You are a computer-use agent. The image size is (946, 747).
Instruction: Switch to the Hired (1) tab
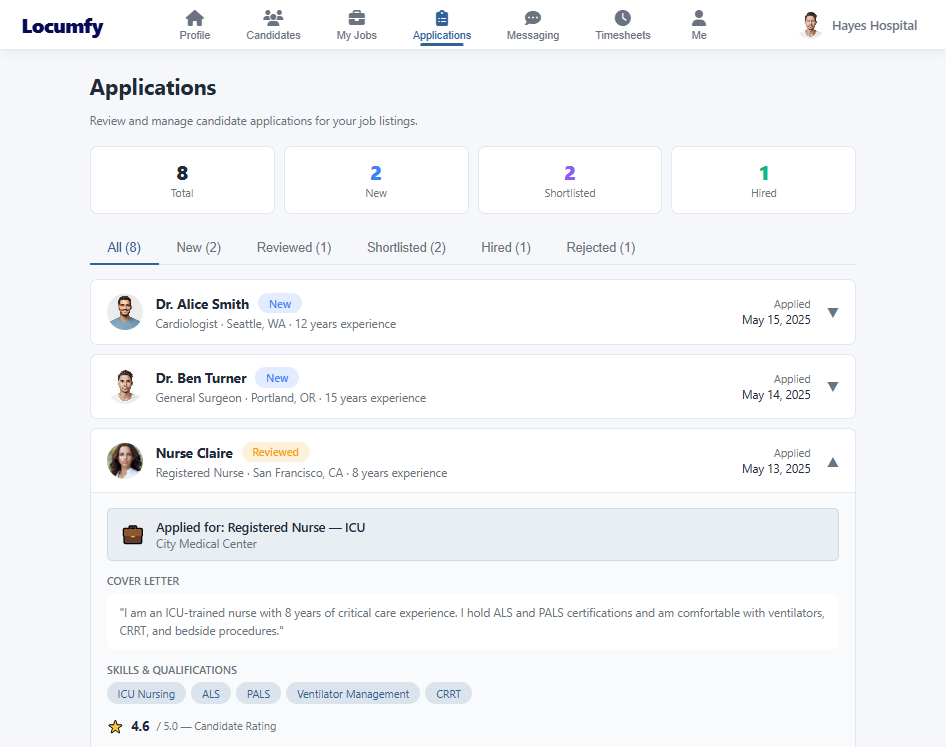[x=506, y=247]
